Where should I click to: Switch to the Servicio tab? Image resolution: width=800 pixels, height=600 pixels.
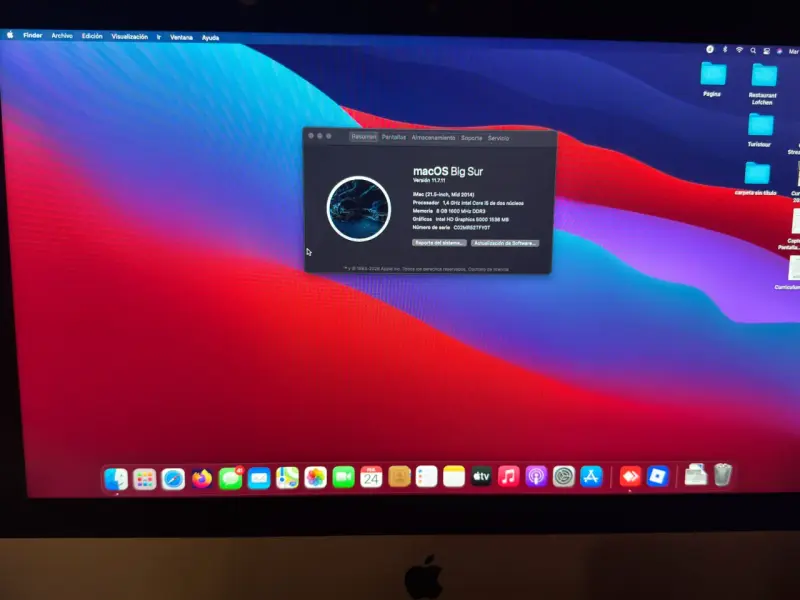click(x=498, y=138)
